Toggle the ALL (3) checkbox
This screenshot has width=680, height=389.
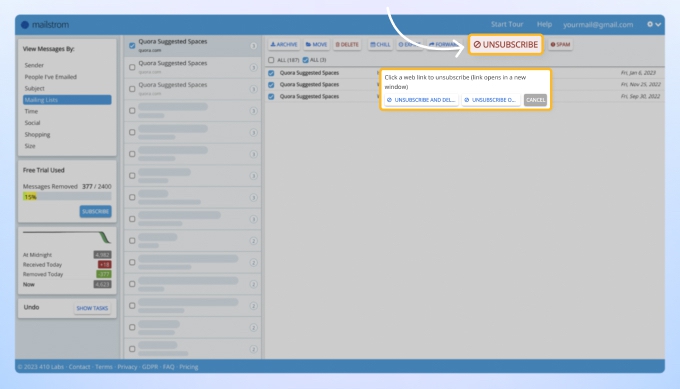(x=305, y=60)
